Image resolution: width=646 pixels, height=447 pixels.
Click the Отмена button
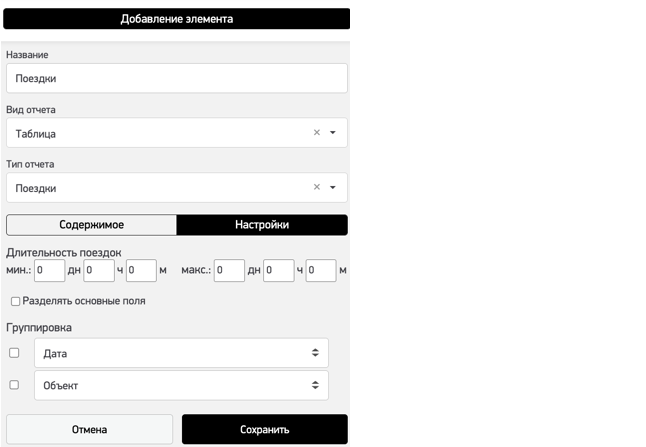[89, 429]
